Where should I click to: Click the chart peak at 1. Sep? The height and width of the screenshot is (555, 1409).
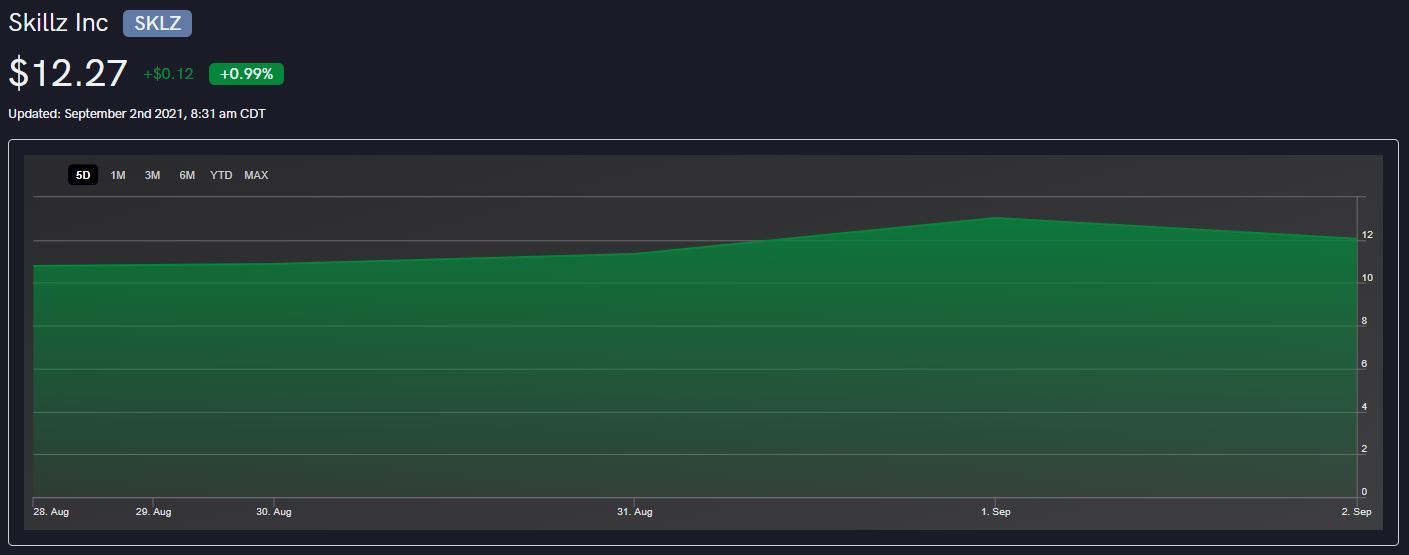tap(995, 217)
